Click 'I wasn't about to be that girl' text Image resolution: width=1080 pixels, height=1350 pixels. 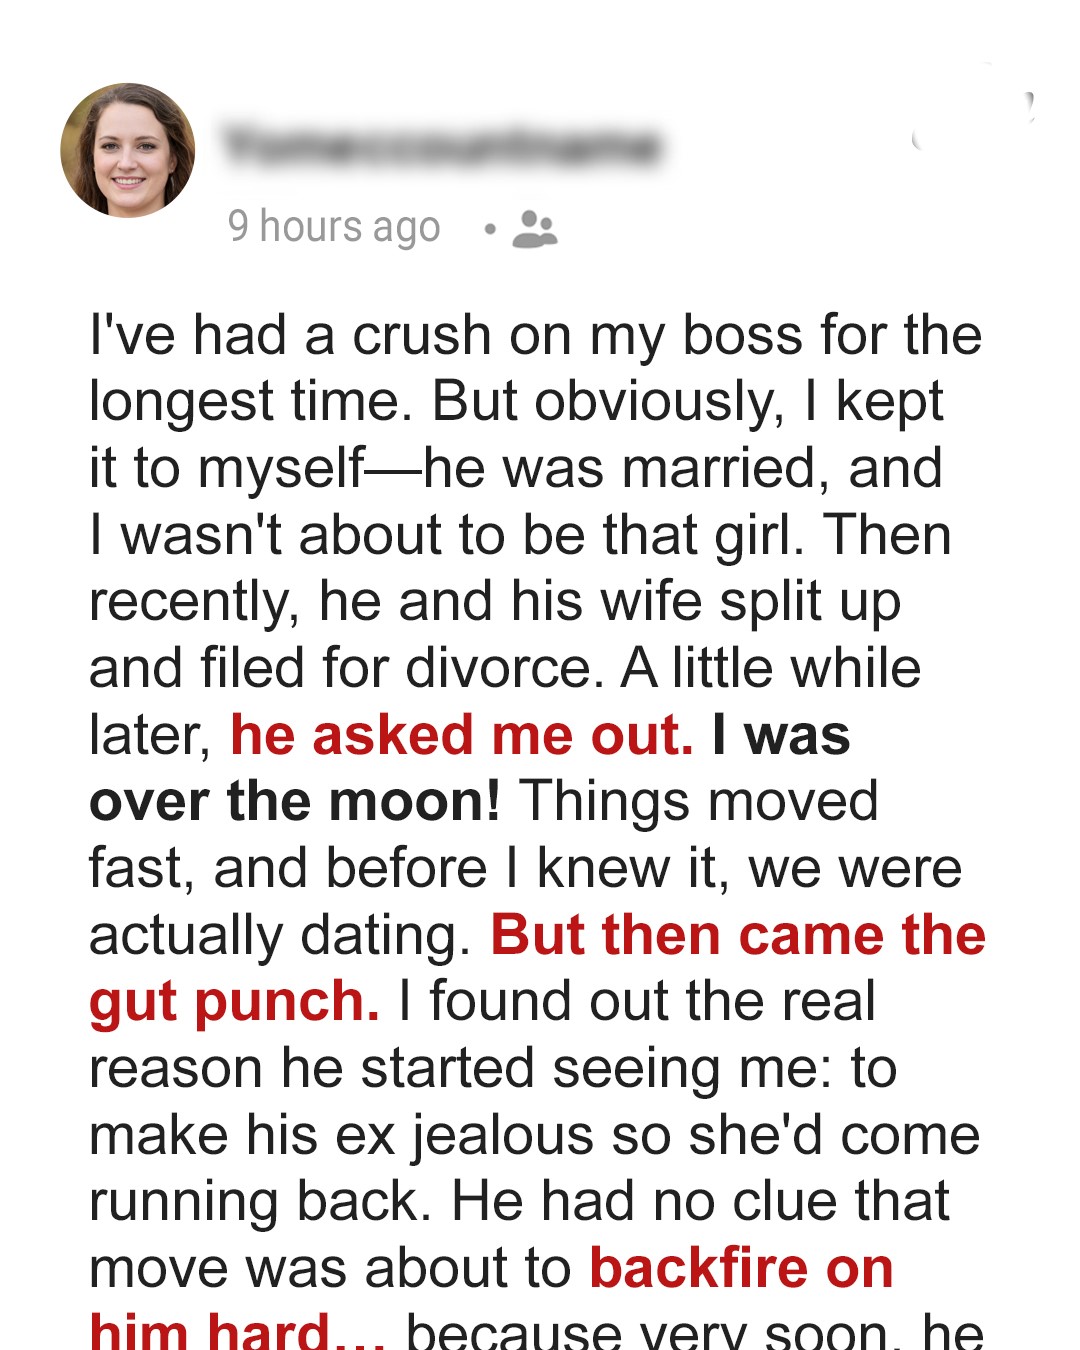click(446, 534)
